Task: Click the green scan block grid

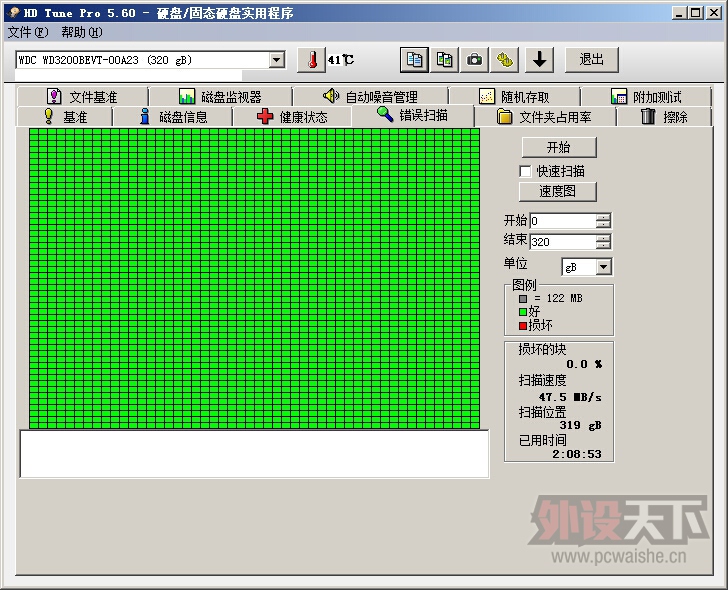Action: 254,279
